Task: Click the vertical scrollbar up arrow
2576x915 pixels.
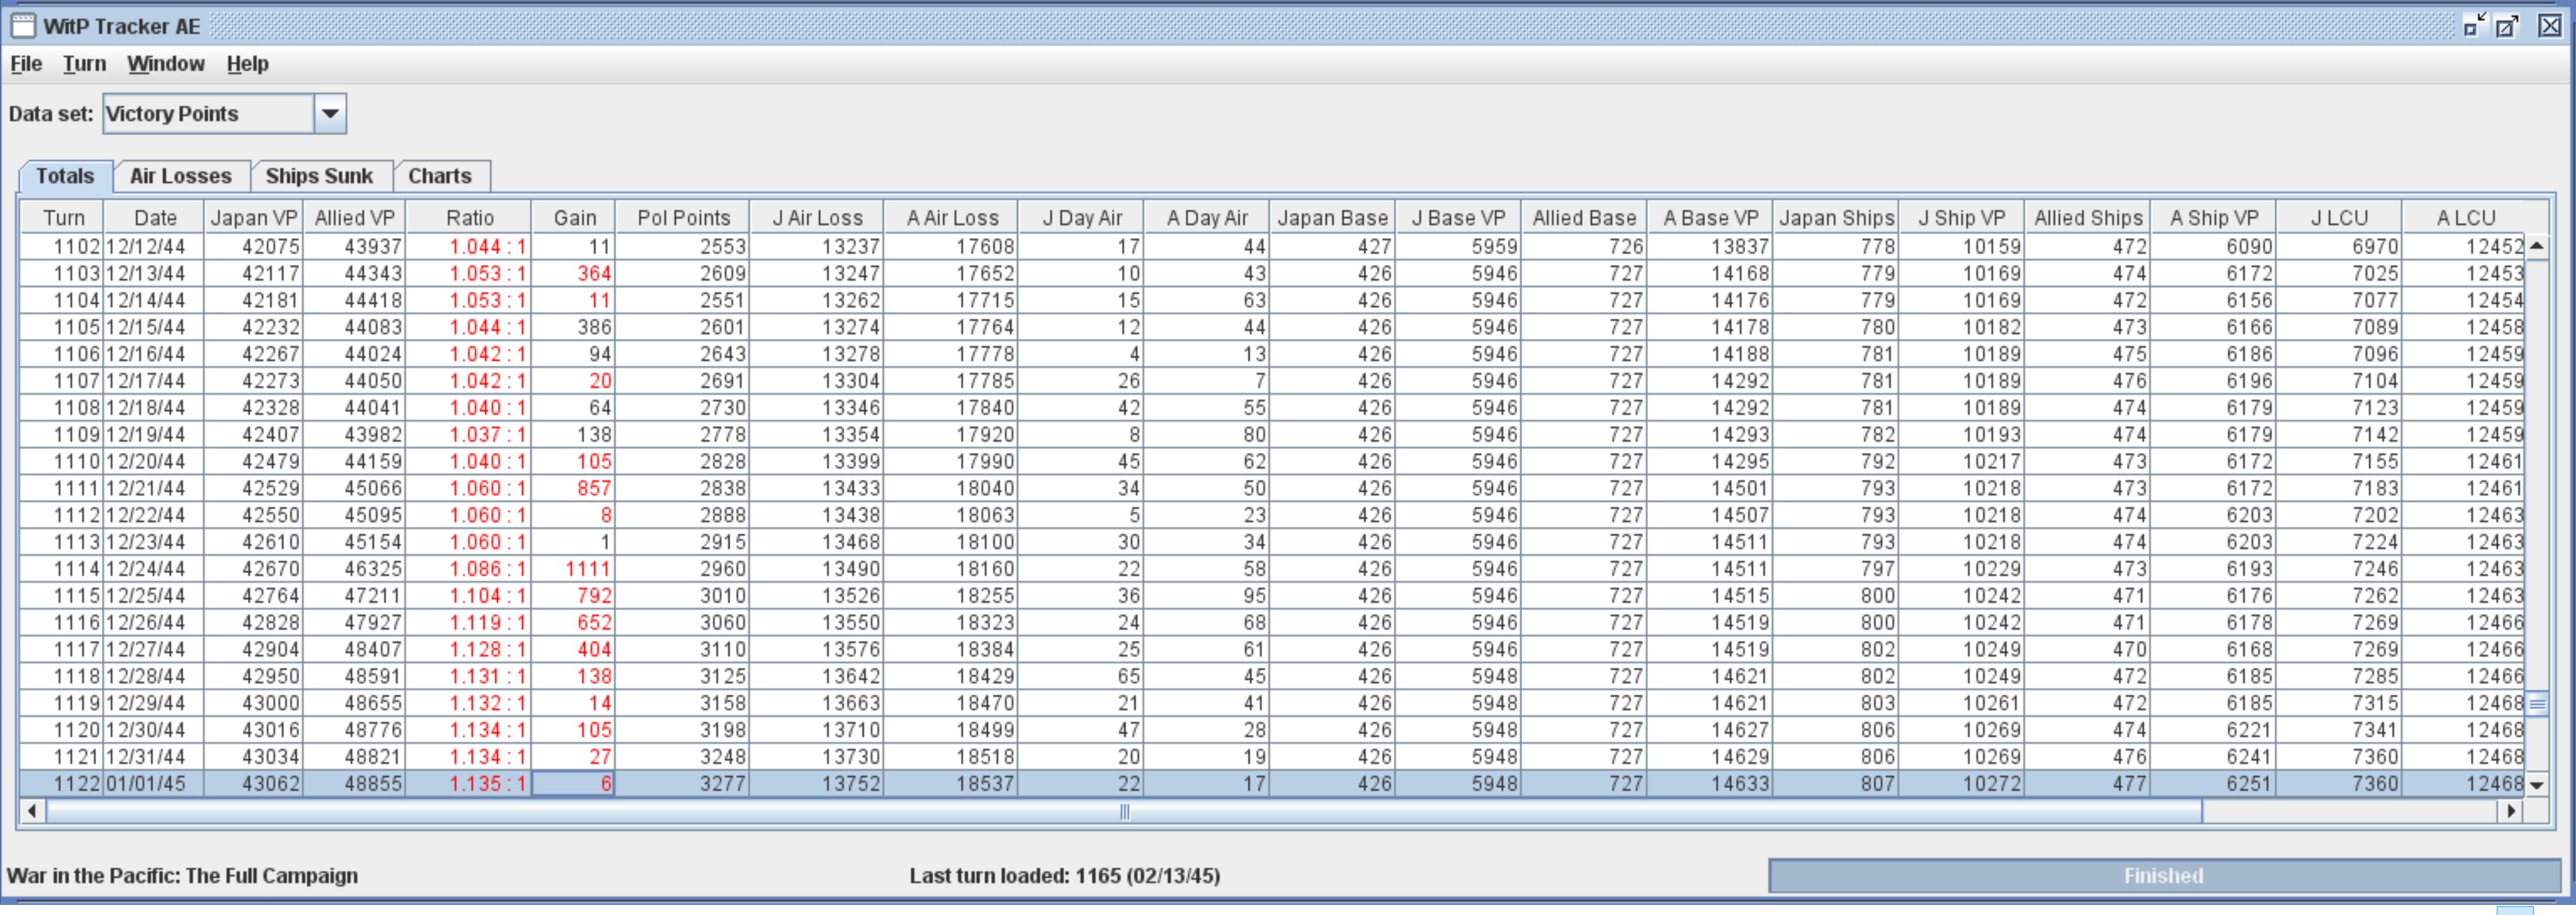Action: point(2537,246)
